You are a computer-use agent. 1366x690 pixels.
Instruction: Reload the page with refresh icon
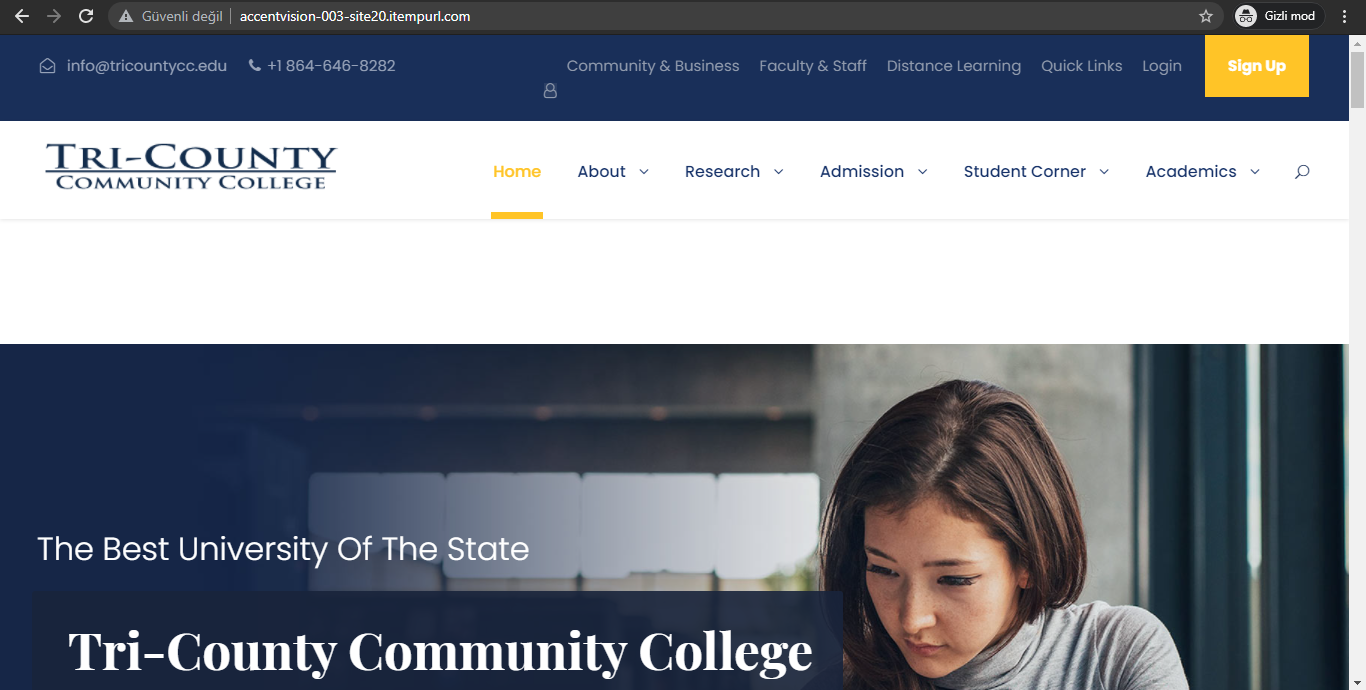(x=86, y=16)
